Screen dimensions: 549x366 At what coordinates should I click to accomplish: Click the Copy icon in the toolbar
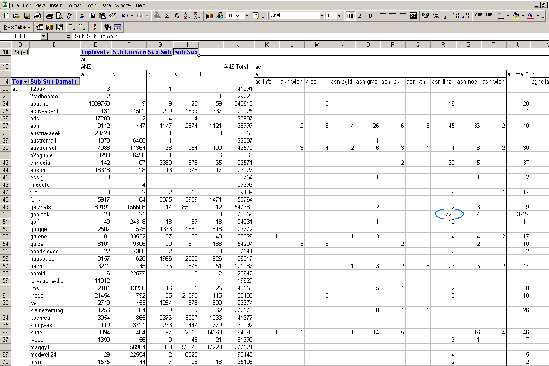pyautogui.click(x=93, y=16)
